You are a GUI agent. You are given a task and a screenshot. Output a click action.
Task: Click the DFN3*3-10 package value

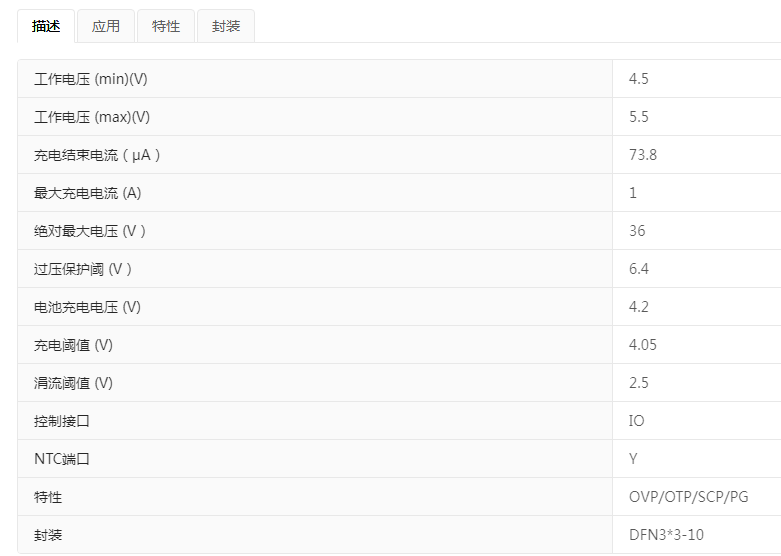(x=666, y=535)
